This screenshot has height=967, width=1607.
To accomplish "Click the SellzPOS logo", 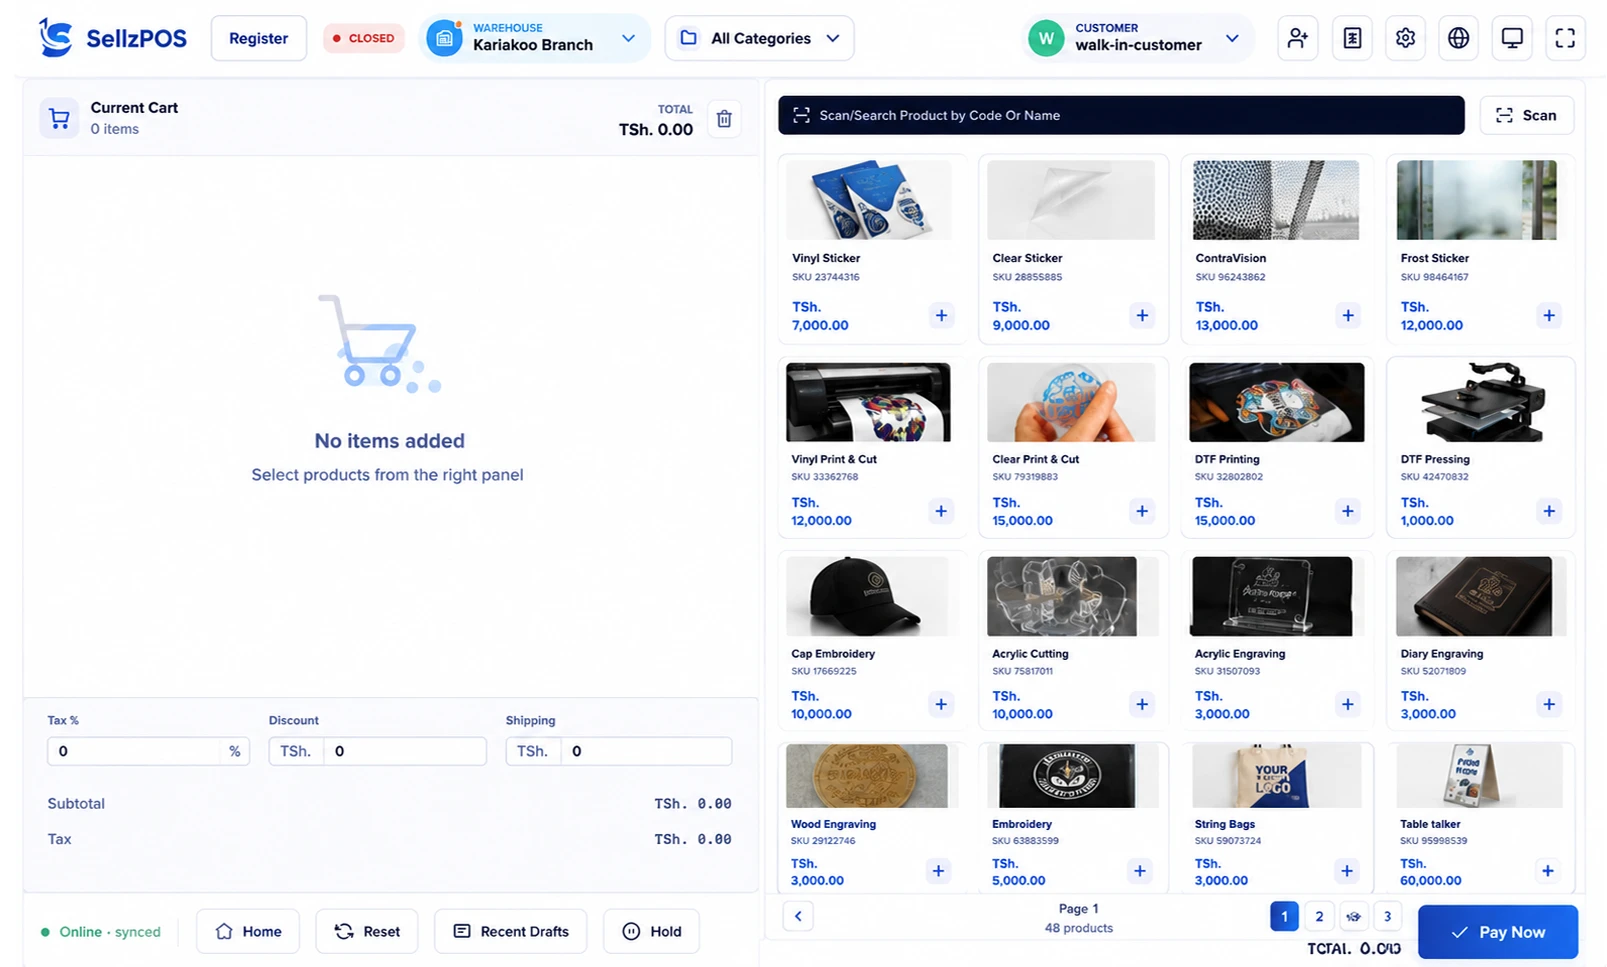I will pyautogui.click(x=112, y=38).
